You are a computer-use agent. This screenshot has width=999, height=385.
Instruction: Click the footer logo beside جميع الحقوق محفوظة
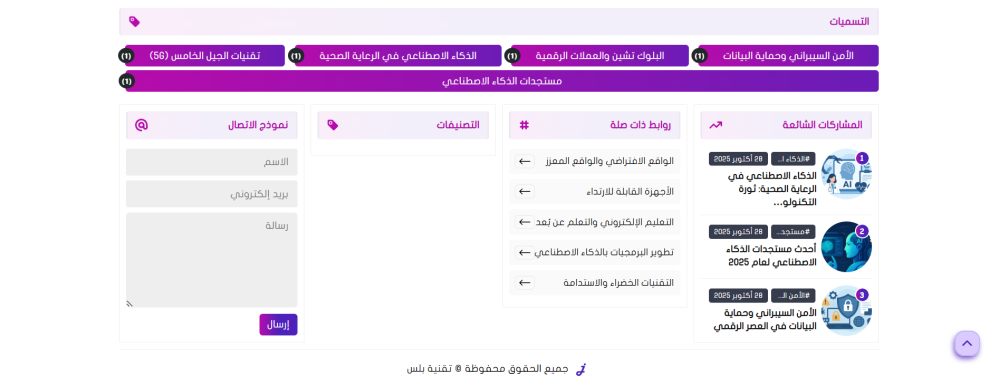pos(580,369)
